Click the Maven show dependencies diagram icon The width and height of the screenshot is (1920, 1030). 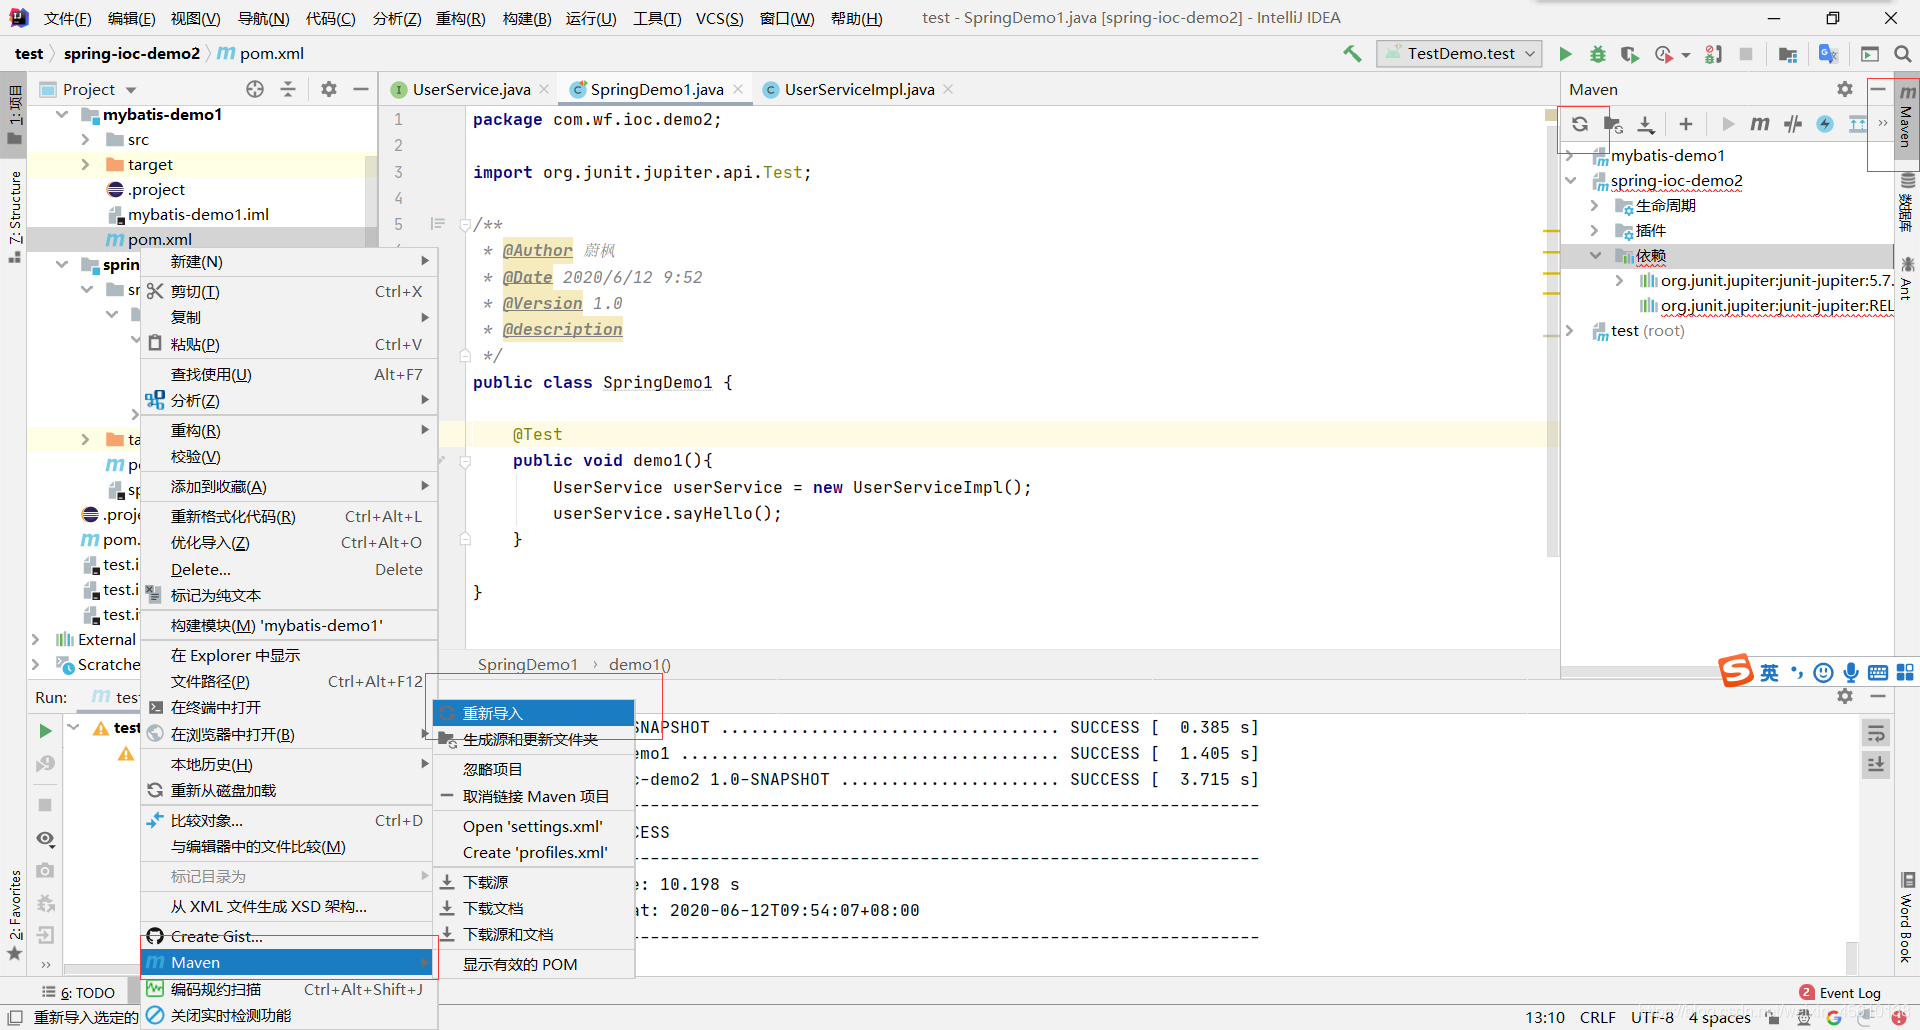1858,124
